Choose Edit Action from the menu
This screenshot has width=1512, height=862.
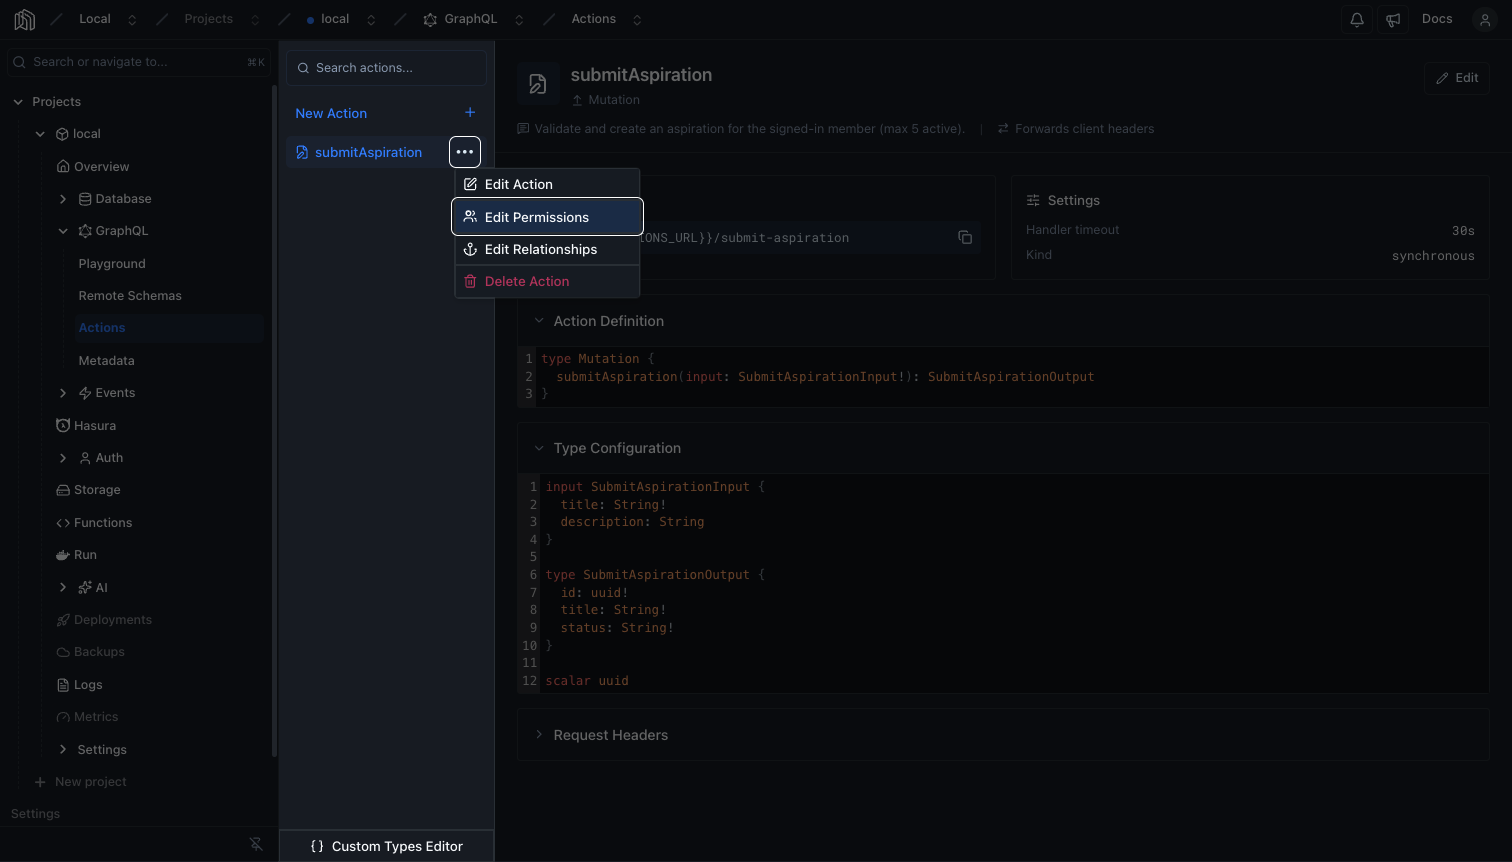pyautogui.click(x=547, y=184)
